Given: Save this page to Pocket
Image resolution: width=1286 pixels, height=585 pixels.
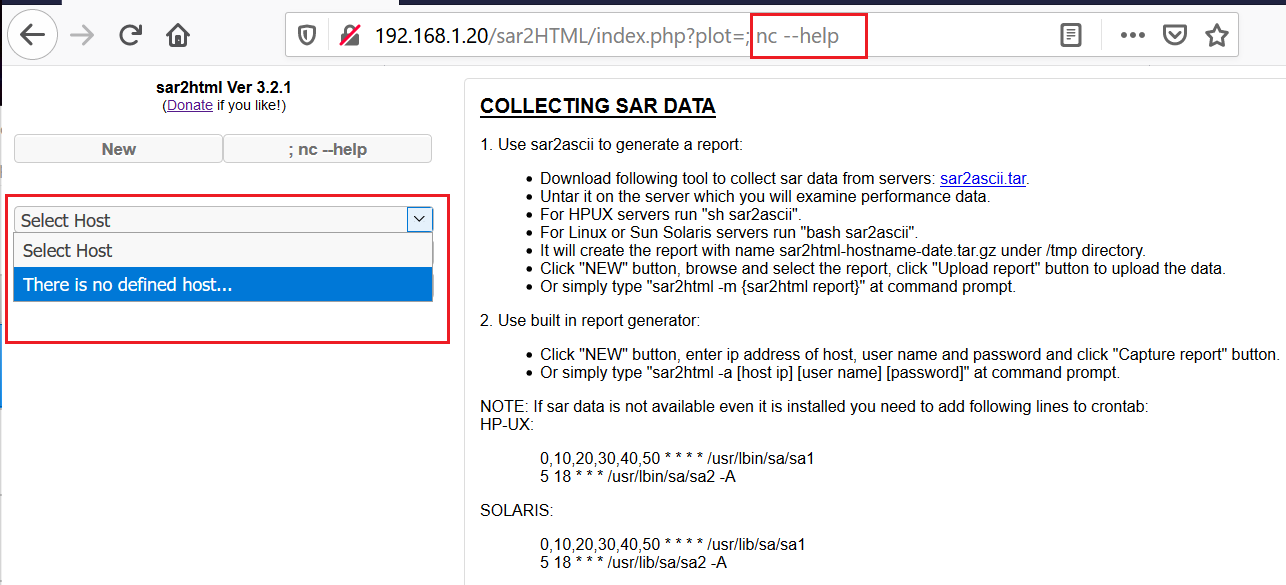Looking at the screenshot, I should click(x=1174, y=36).
